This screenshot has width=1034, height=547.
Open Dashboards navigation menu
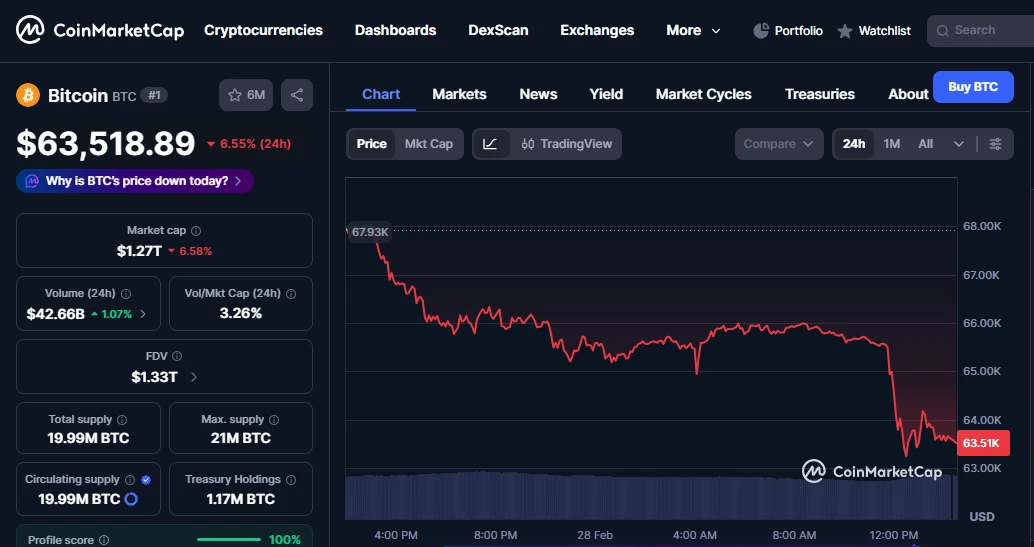(x=396, y=30)
